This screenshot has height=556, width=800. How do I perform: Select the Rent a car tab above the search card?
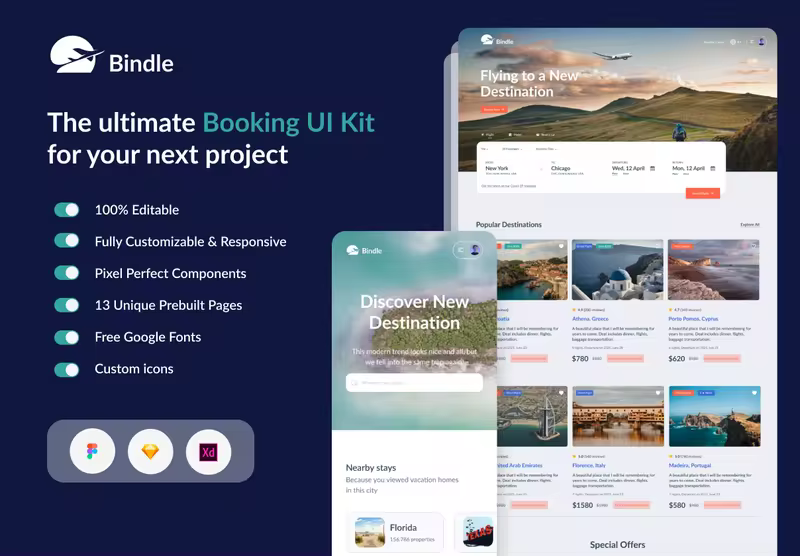point(545,135)
